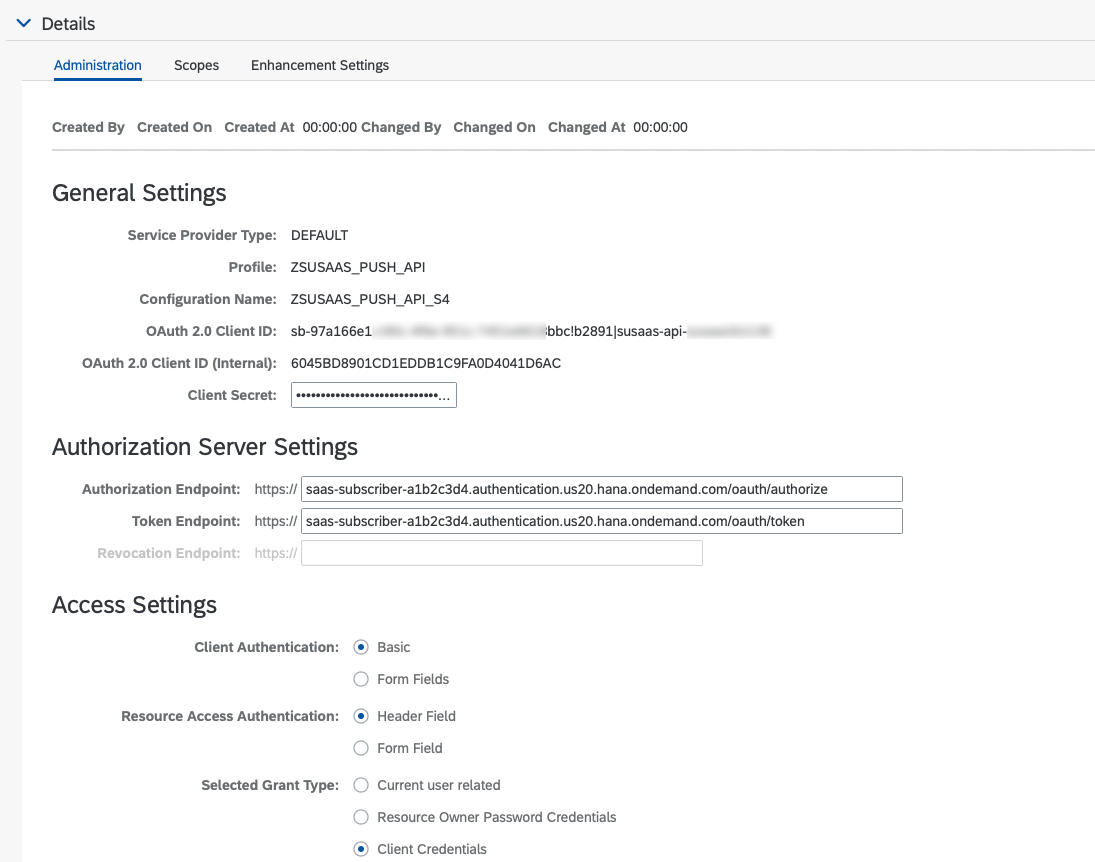Click the Client Secret password field

pos(374,395)
